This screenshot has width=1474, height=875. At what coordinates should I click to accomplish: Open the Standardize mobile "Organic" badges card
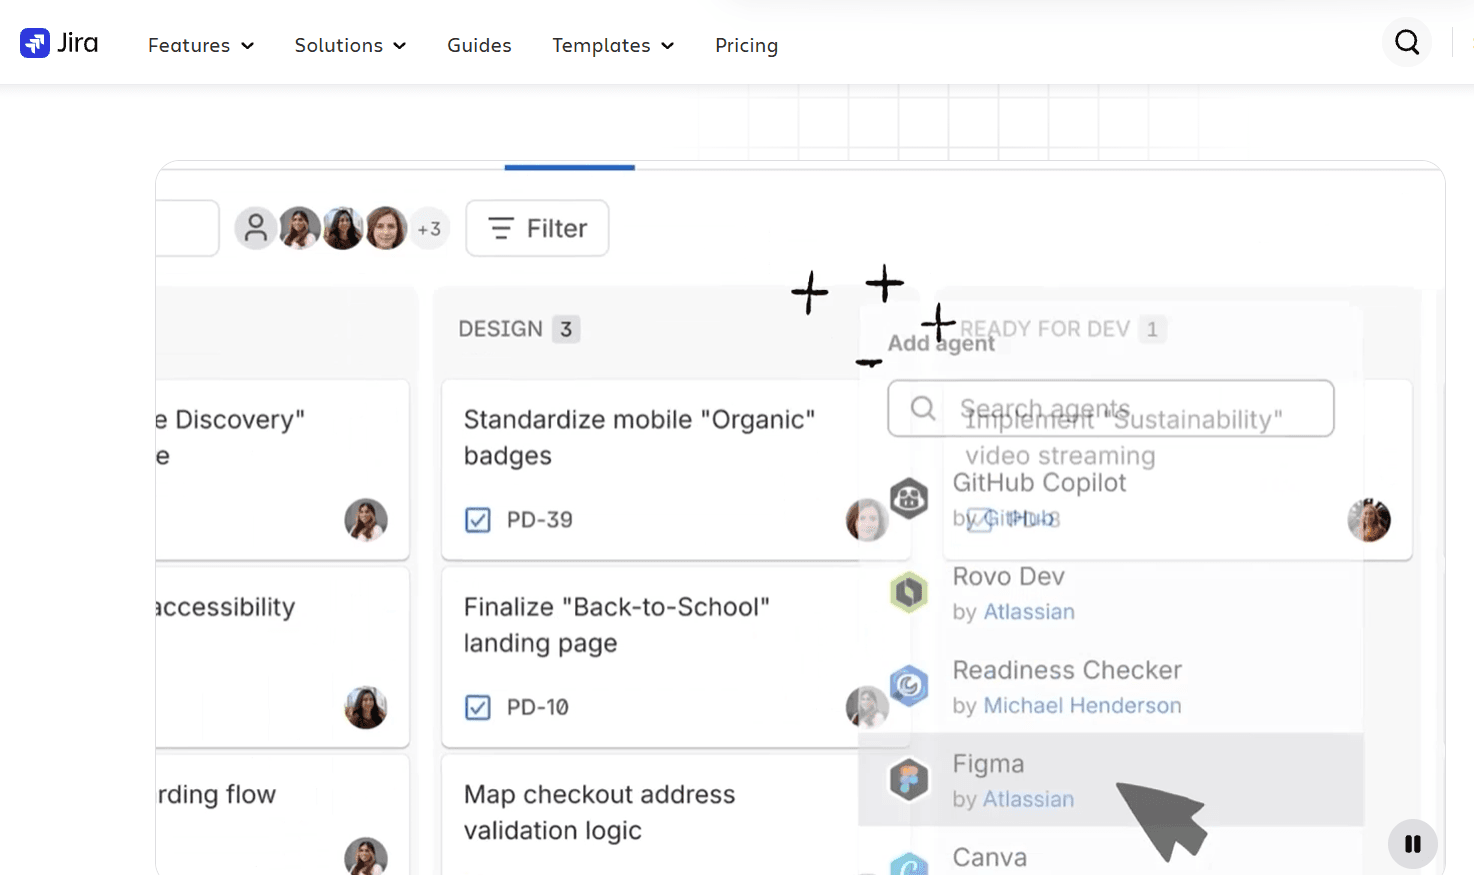[x=676, y=469]
